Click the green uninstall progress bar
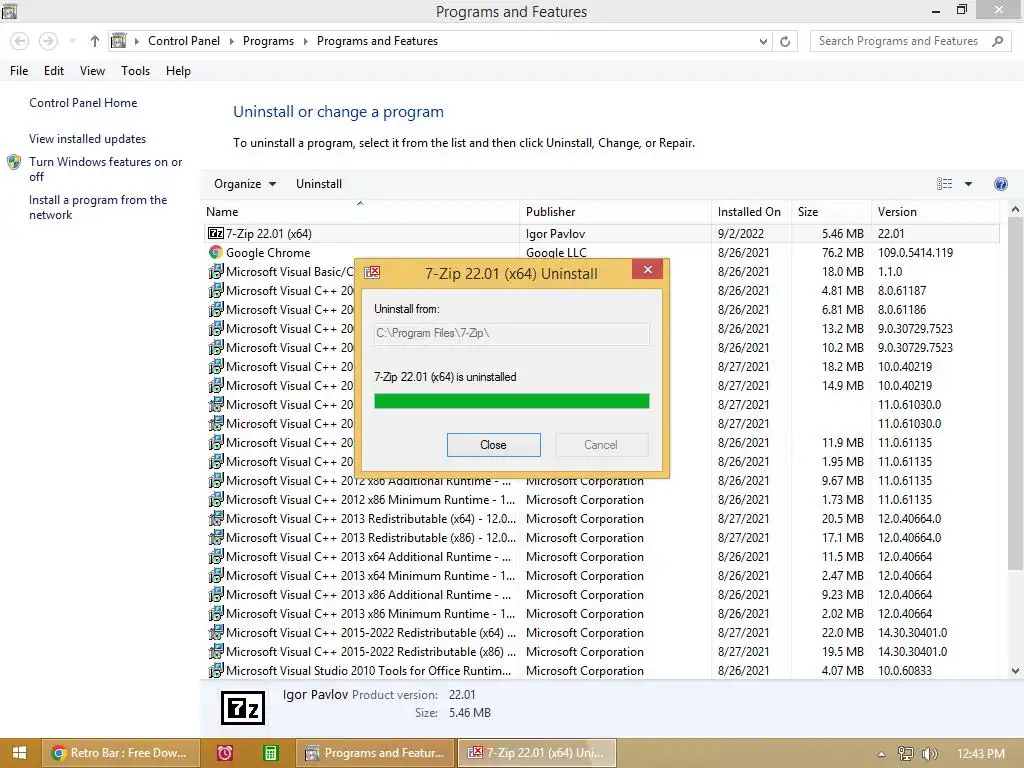 point(511,401)
